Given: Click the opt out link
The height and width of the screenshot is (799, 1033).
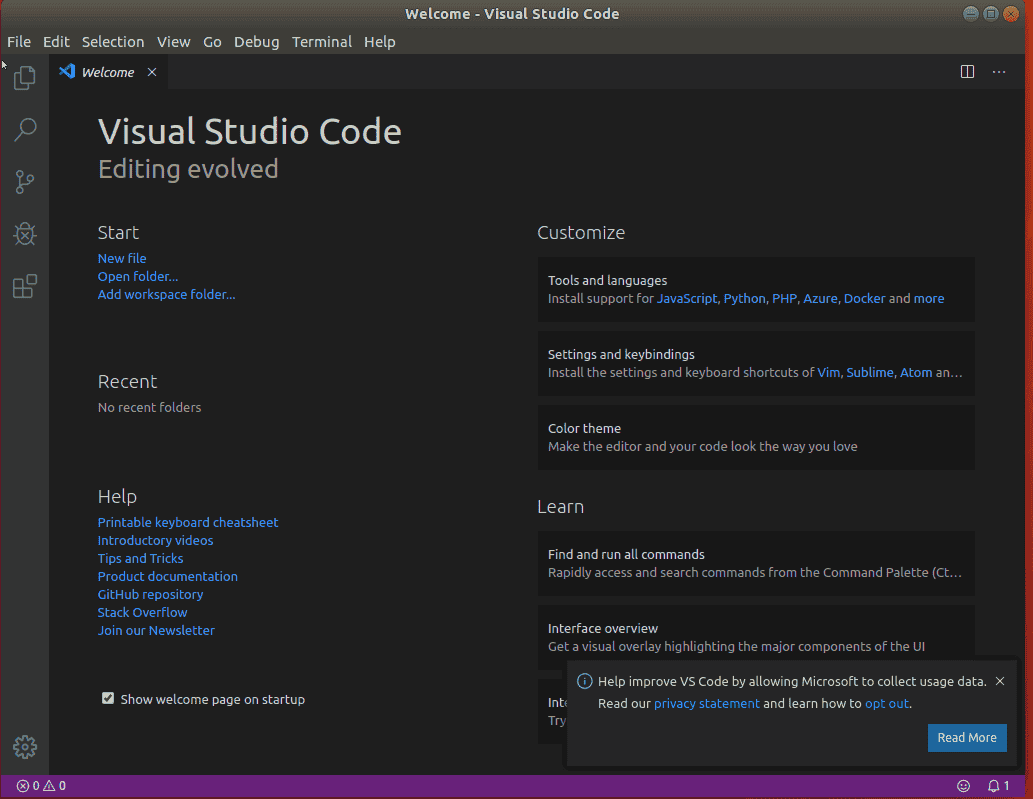Looking at the screenshot, I should (x=887, y=703).
